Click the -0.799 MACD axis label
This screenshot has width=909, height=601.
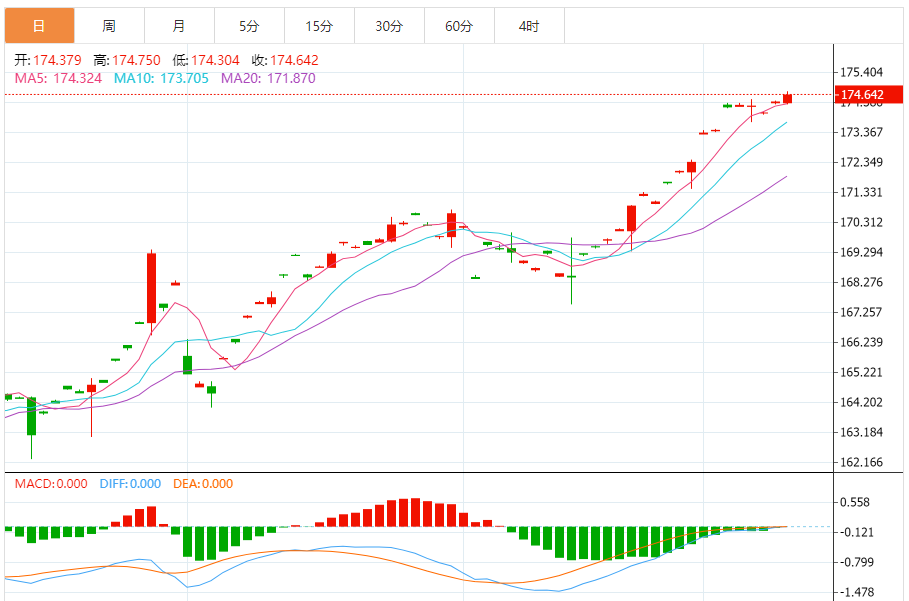855,562
